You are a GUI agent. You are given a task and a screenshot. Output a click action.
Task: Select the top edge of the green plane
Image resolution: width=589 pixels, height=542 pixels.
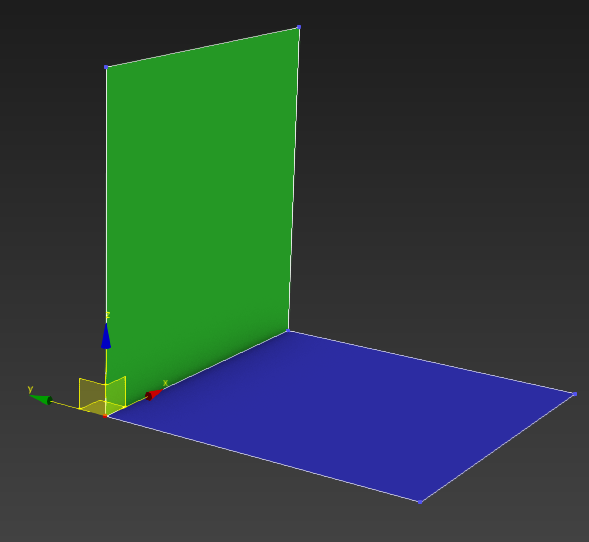202,47
